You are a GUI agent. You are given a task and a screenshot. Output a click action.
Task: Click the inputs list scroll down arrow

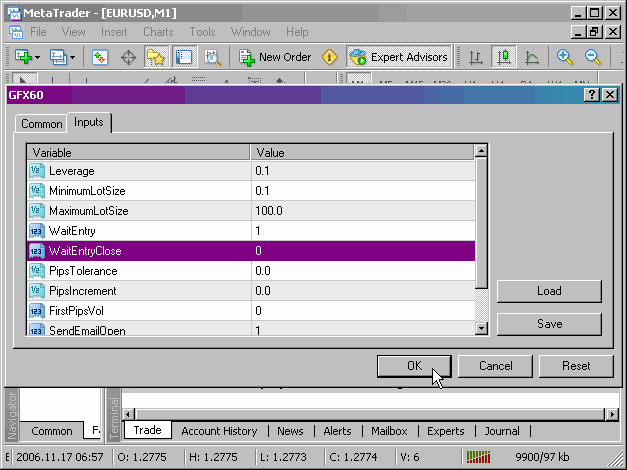click(x=481, y=329)
